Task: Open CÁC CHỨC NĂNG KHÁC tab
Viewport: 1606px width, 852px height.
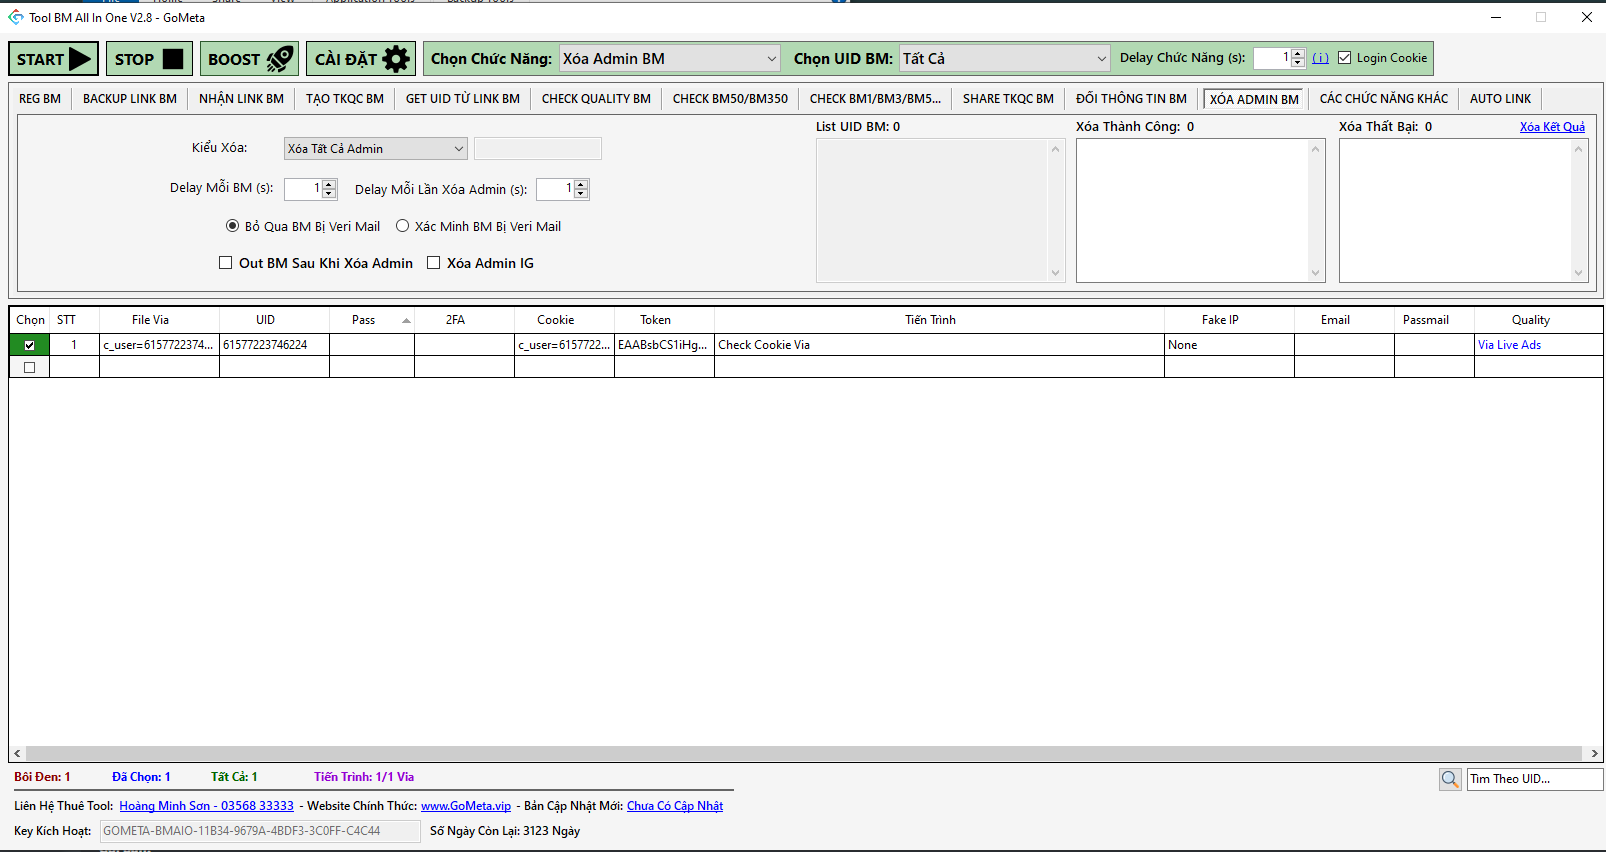Action: tap(1384, 99)
